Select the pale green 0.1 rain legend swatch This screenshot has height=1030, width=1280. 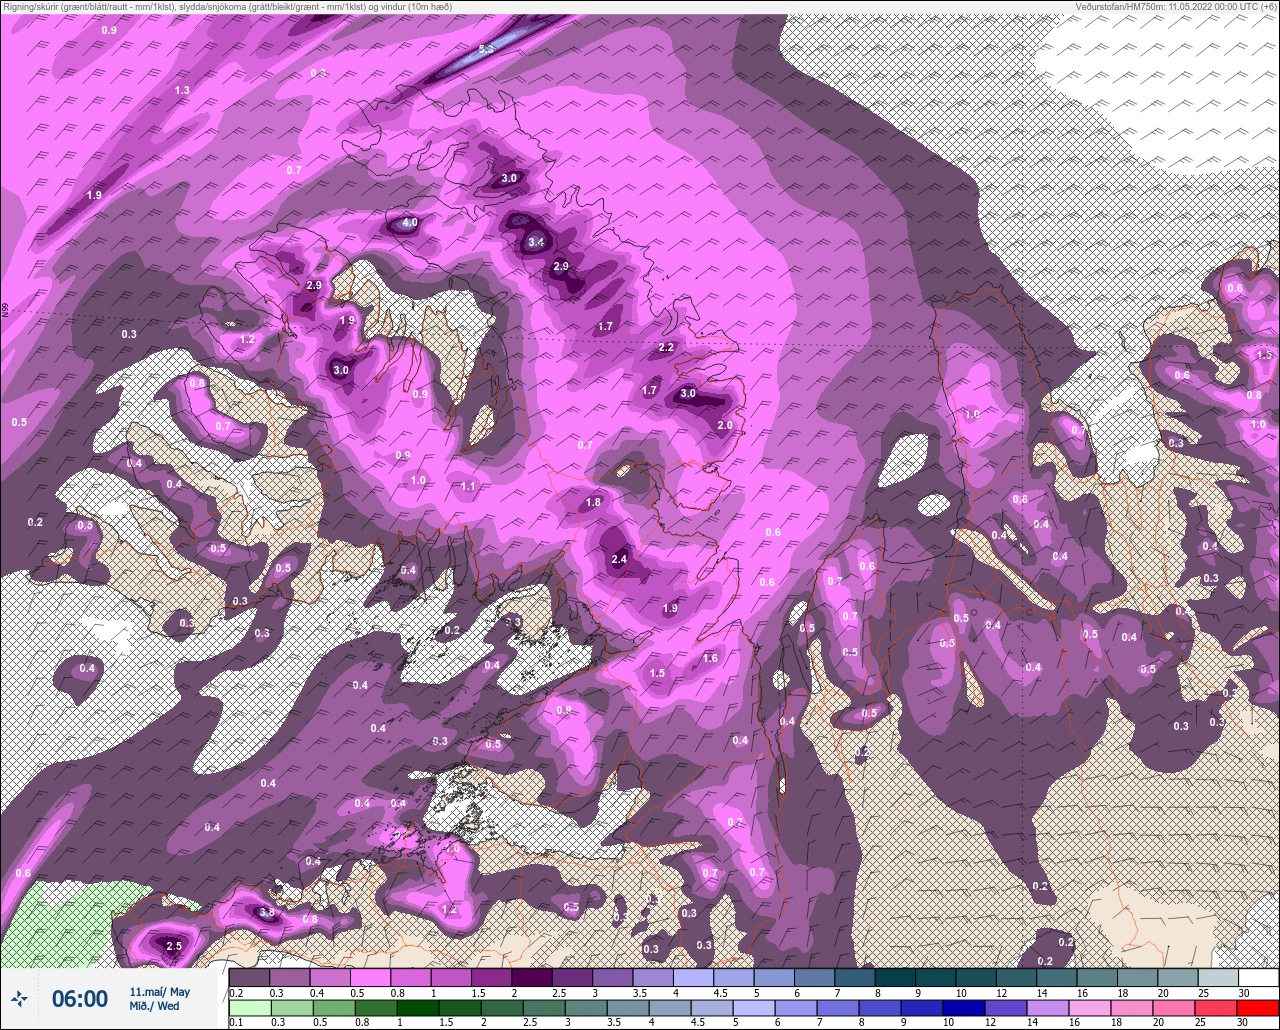pyautogui.click(x=249, y=1008)
